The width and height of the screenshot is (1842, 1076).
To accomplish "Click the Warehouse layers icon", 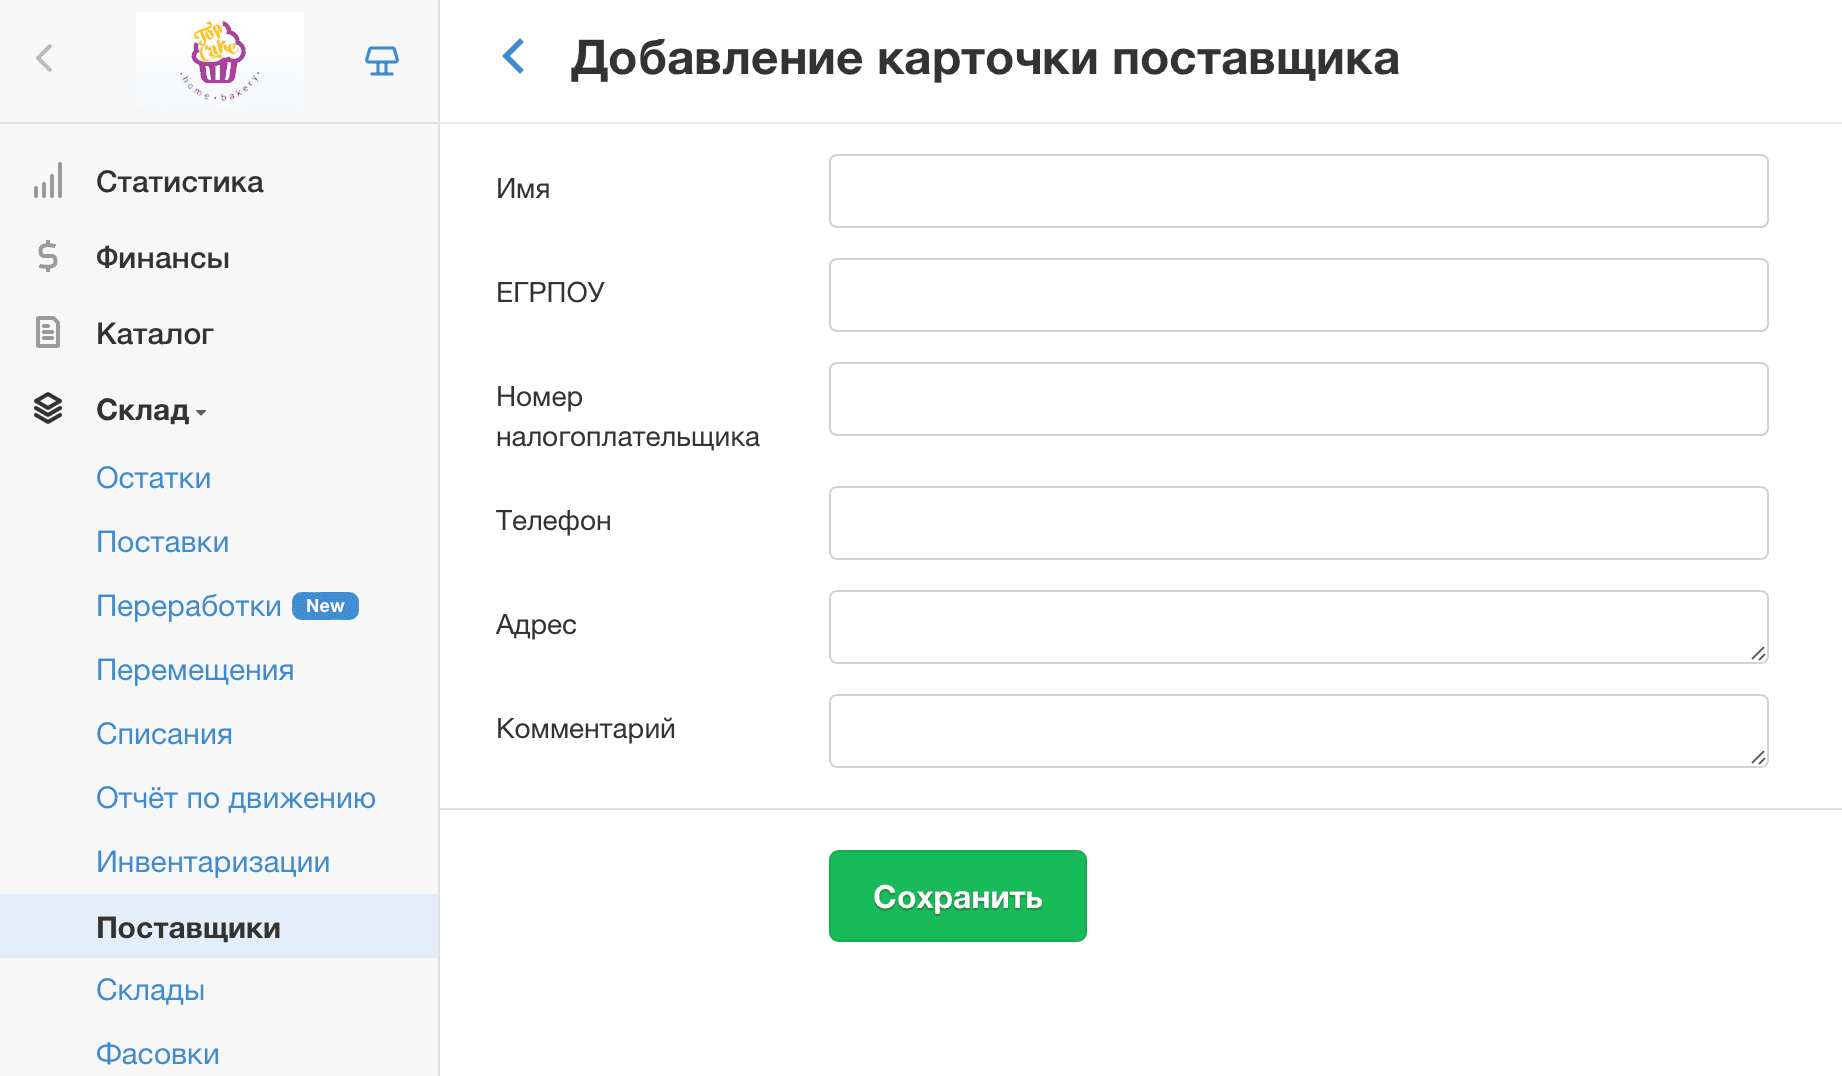I will click(48, 409).
